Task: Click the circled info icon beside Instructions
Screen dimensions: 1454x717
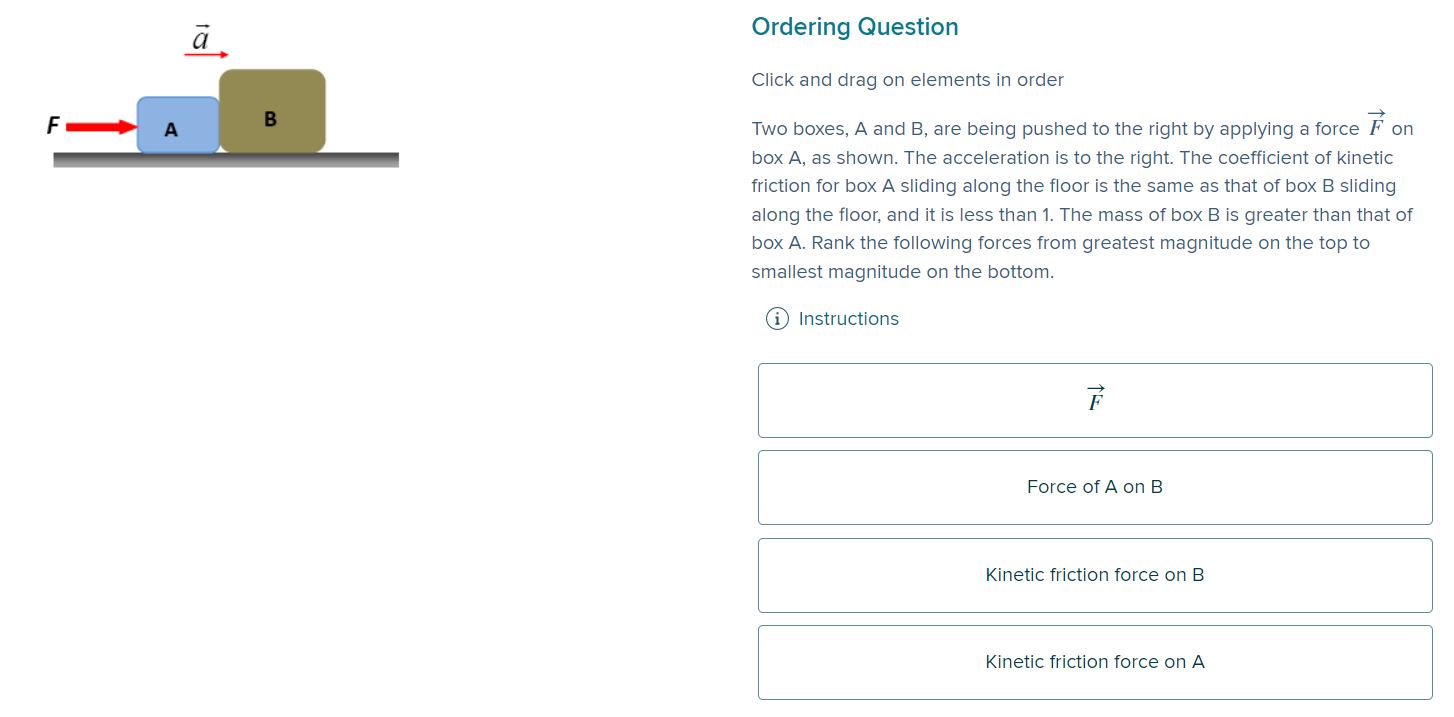Action: coord(777,318)
